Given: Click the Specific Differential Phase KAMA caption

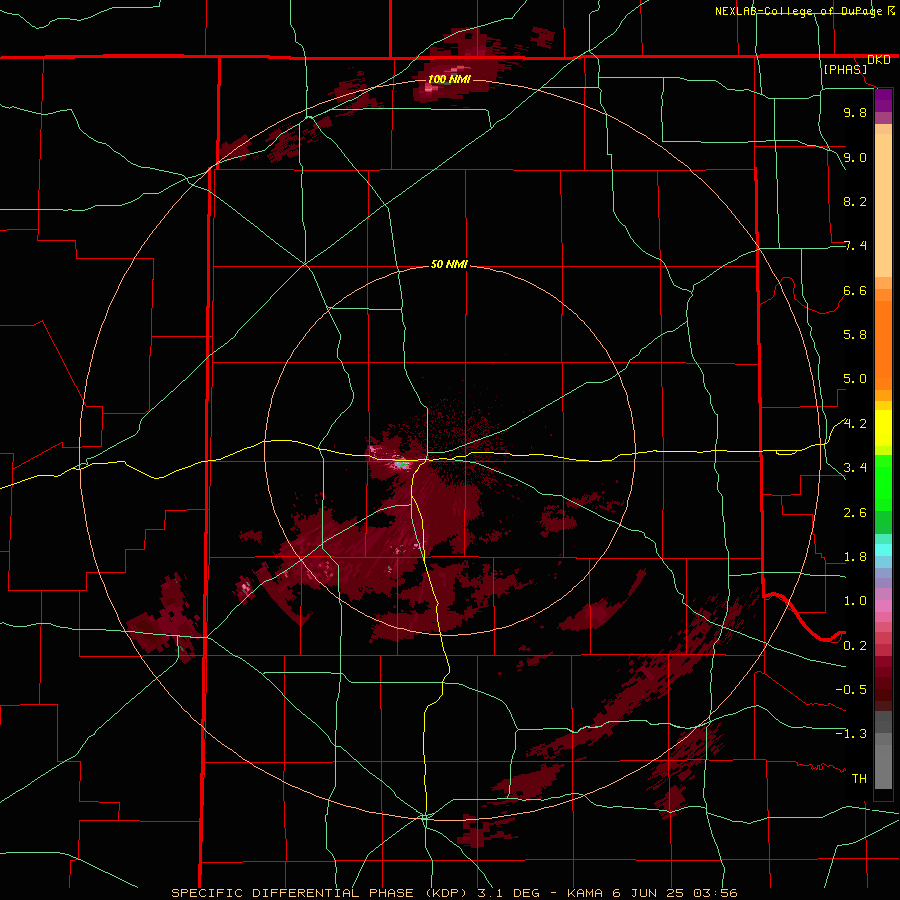Looking at the screenshot, I should coord(454,893).
